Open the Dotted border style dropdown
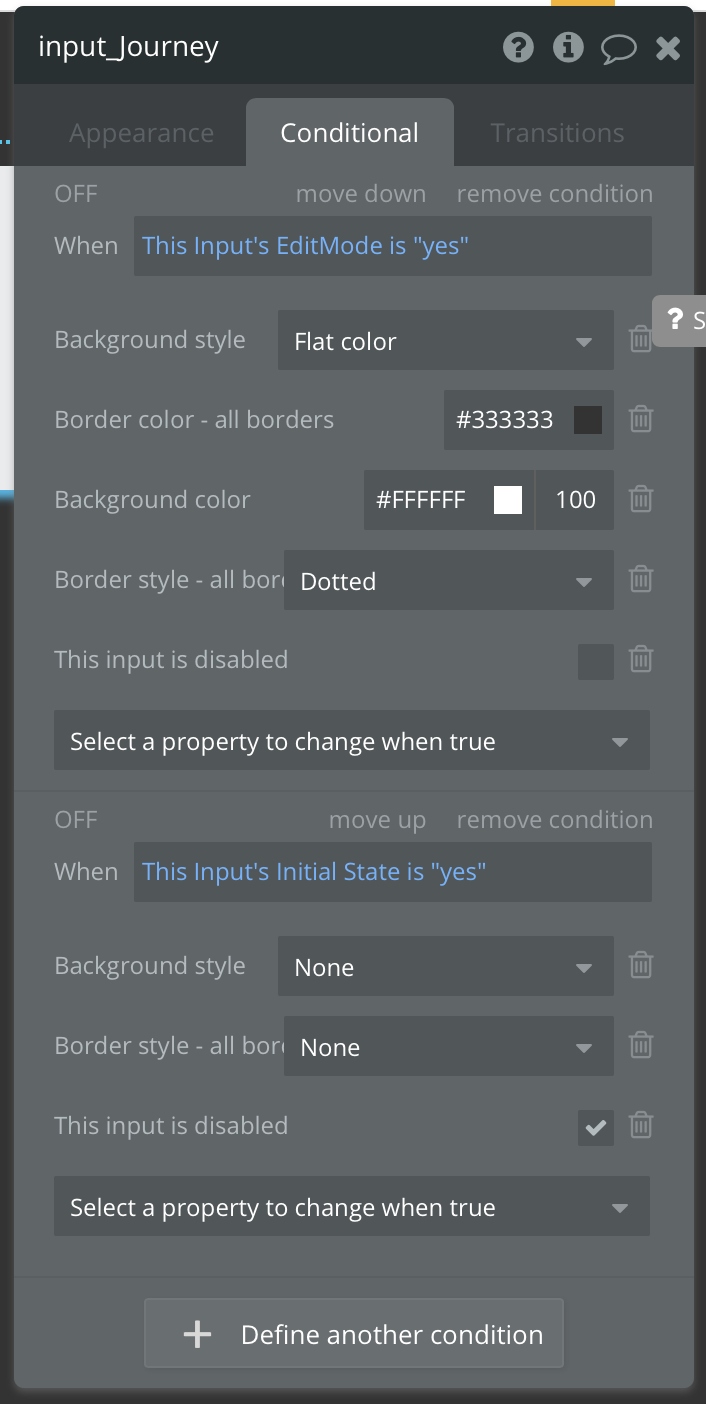 [448, 581]
